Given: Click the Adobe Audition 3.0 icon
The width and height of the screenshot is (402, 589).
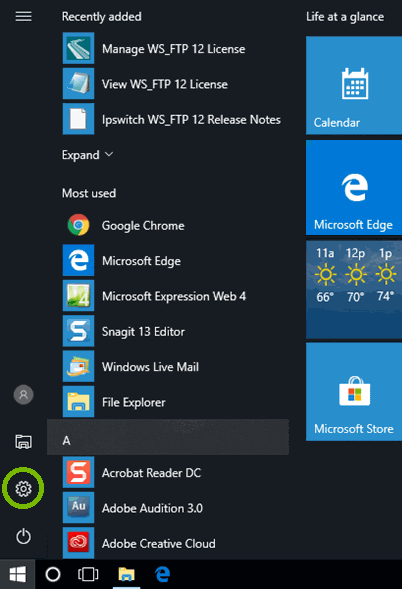Looking at the screenshot, I should coord(78,507).
